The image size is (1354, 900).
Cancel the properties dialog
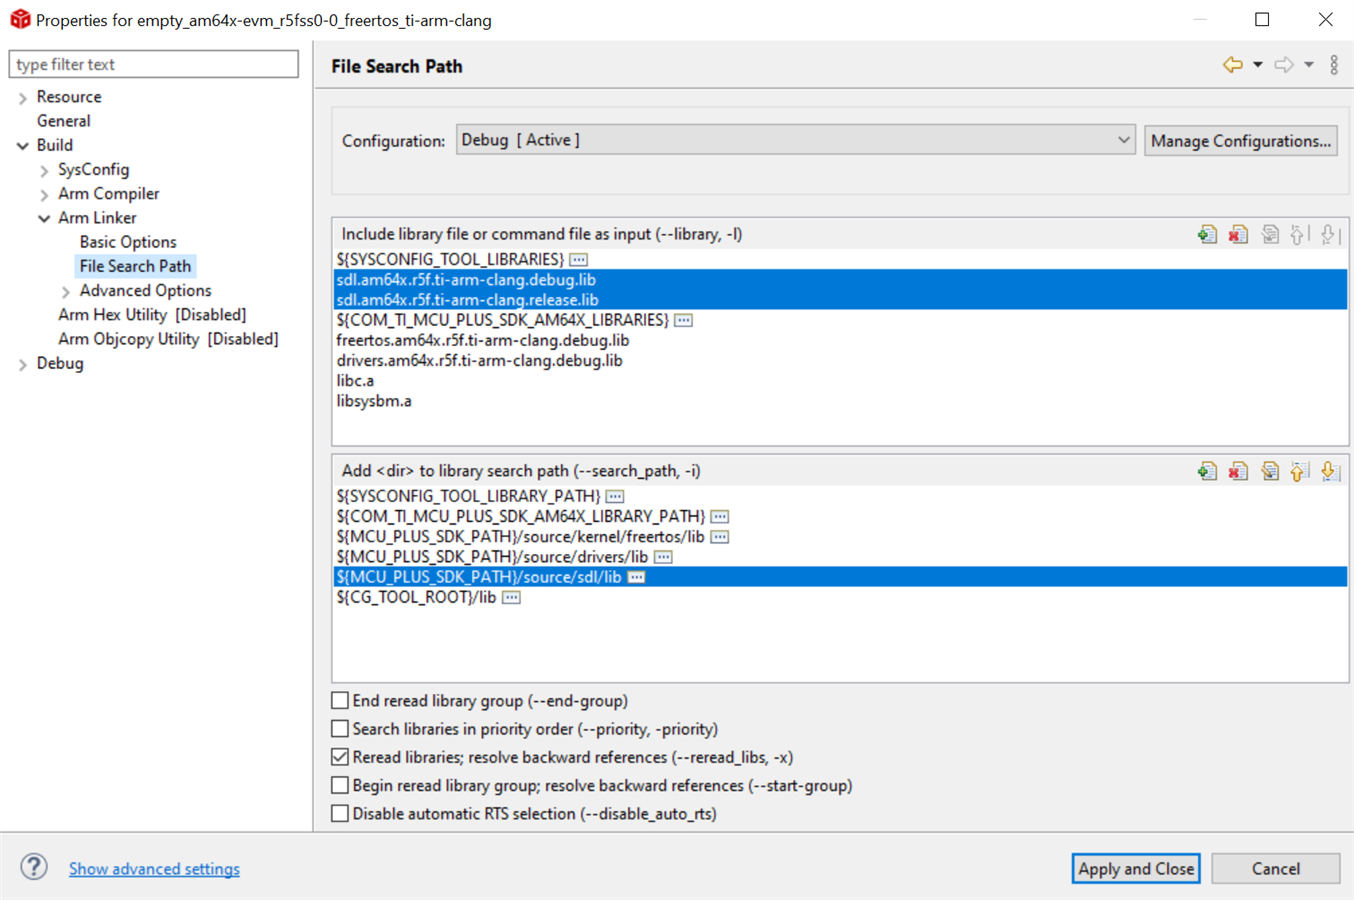1276,868
